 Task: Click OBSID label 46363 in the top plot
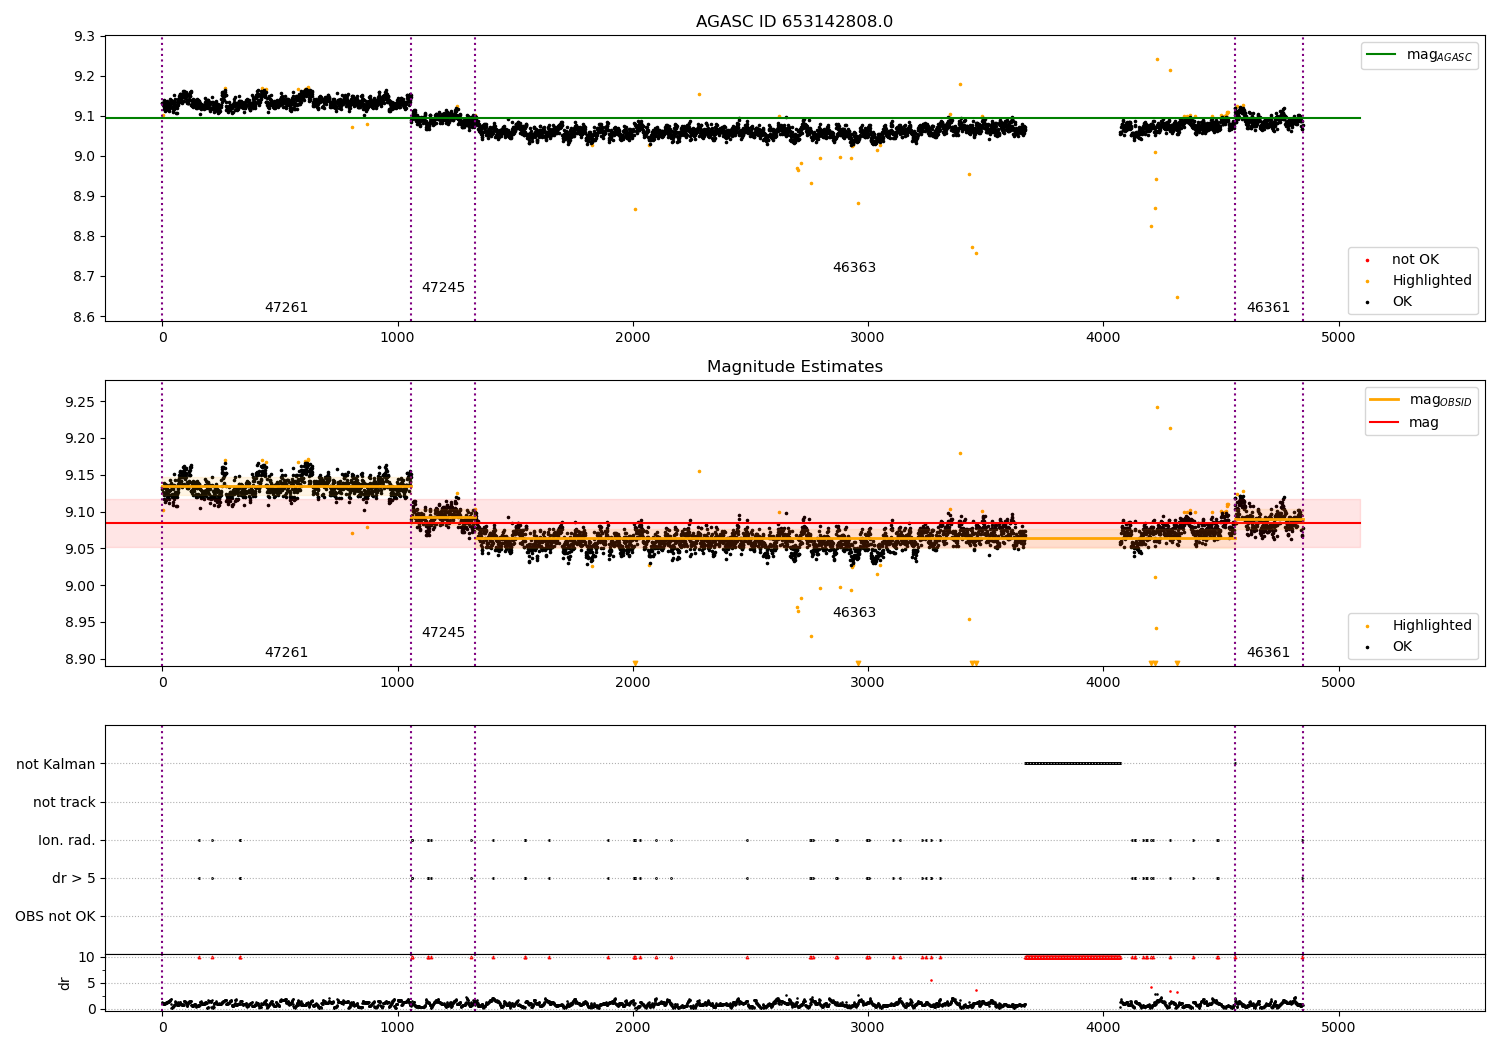[854, 268]
